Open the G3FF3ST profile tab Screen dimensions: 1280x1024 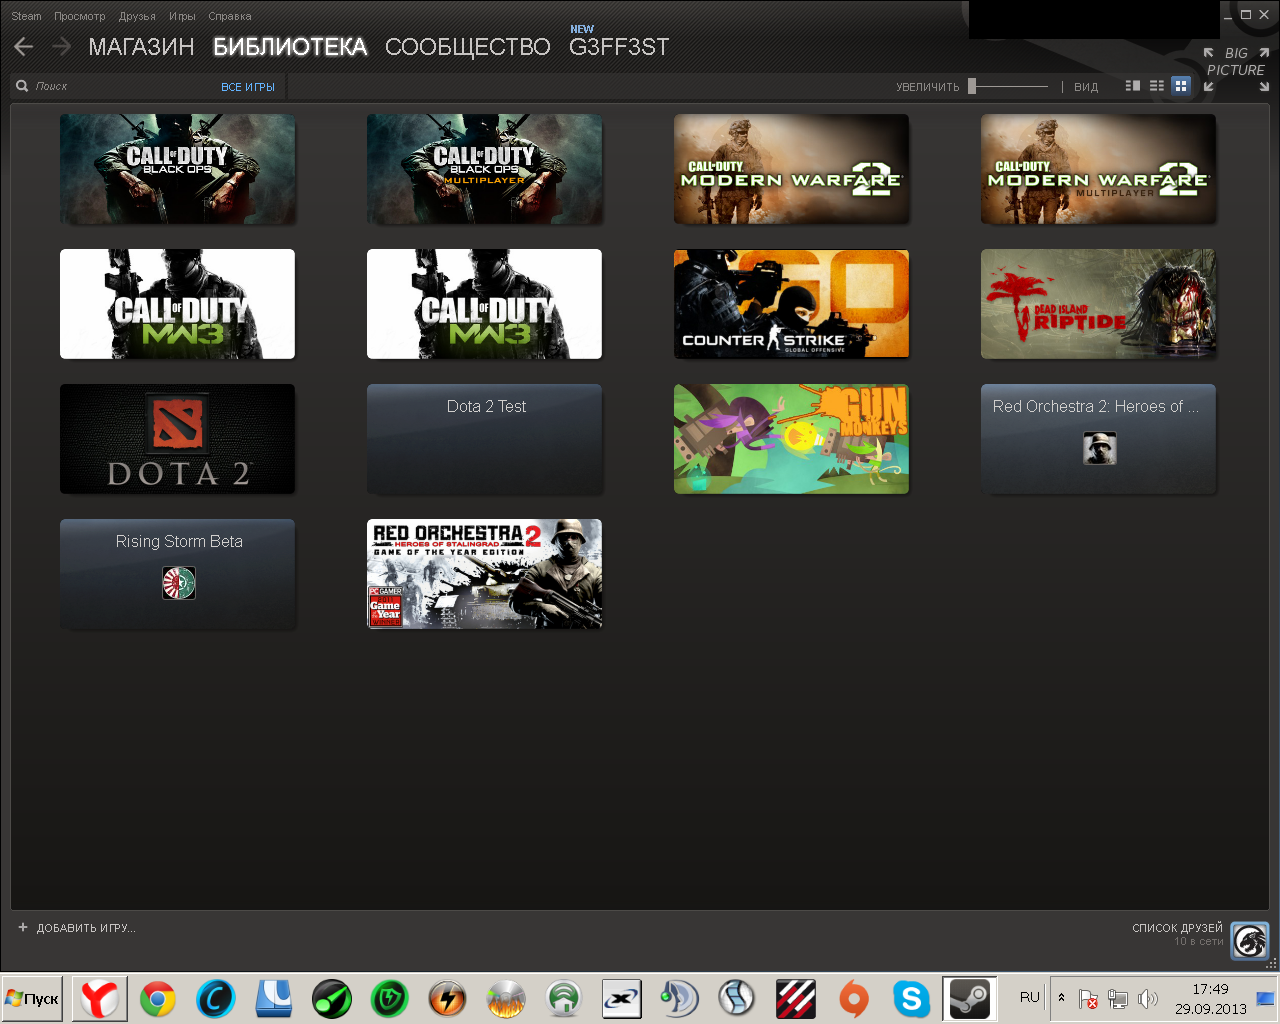619,47
